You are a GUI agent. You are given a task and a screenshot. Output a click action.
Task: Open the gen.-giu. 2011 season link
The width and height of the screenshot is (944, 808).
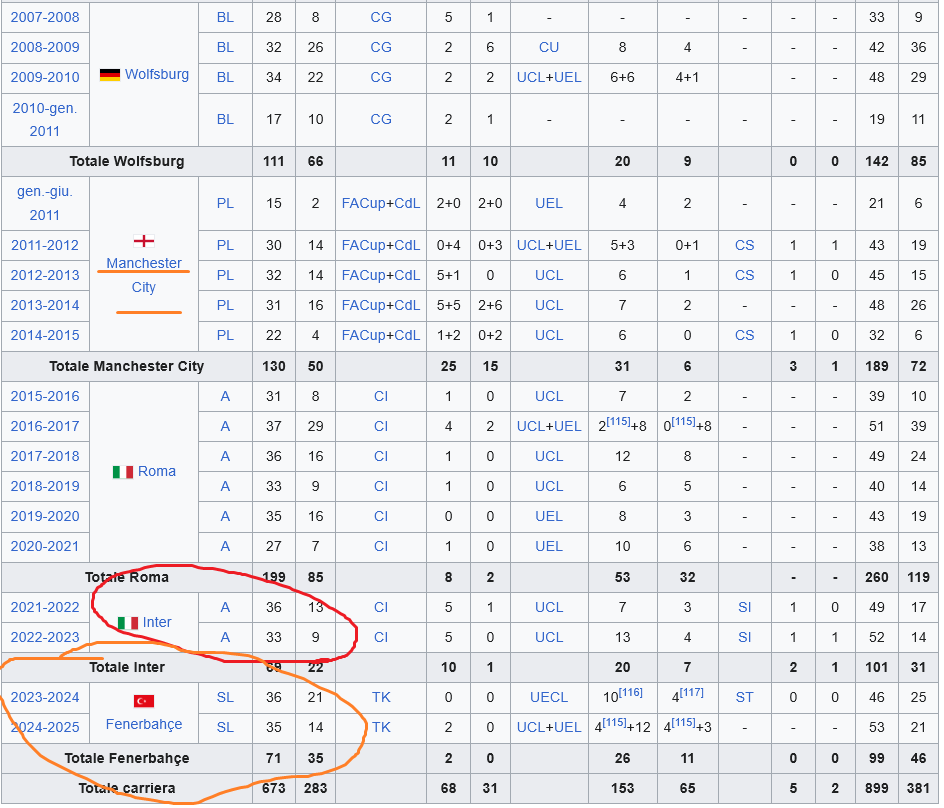click(45, 204)
